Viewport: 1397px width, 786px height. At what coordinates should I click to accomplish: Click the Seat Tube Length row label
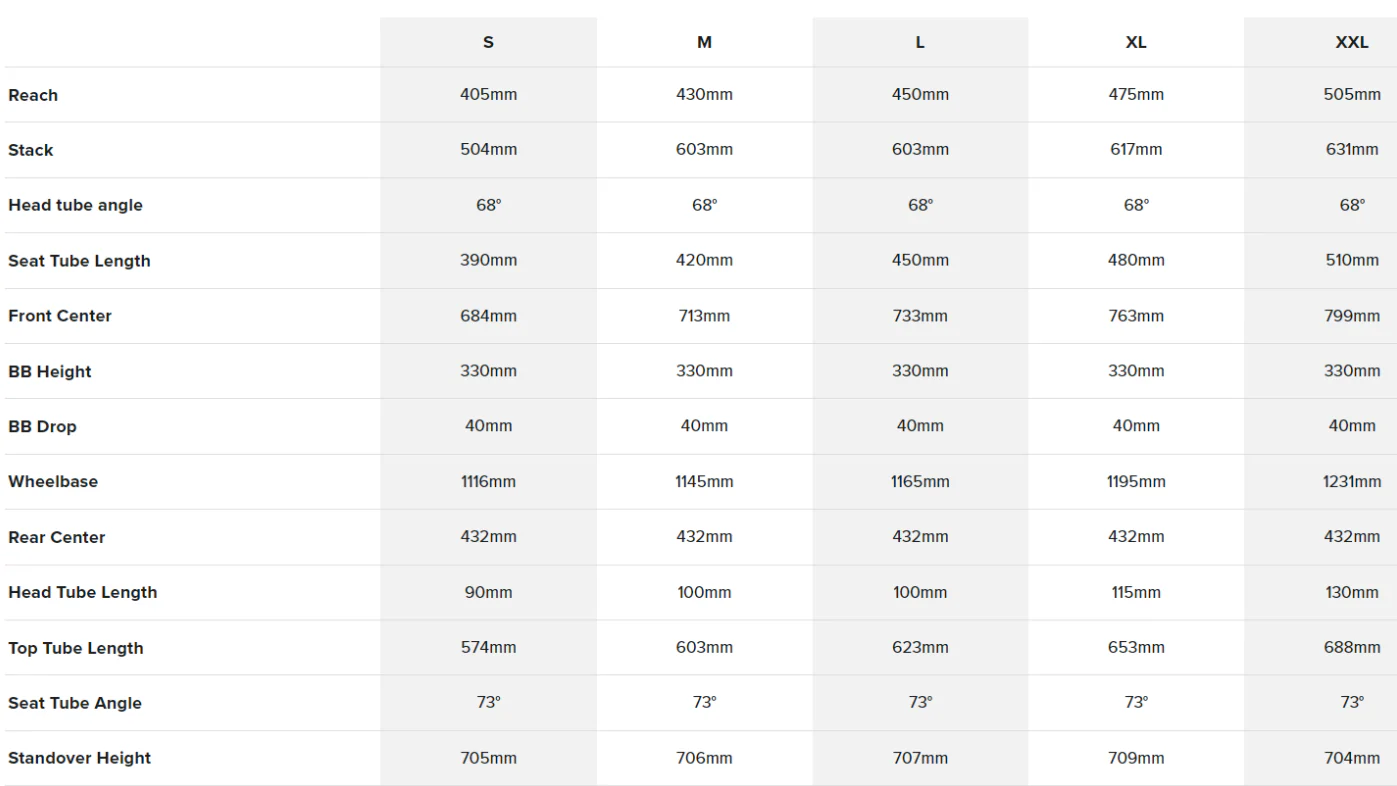(x=79, y=261)
